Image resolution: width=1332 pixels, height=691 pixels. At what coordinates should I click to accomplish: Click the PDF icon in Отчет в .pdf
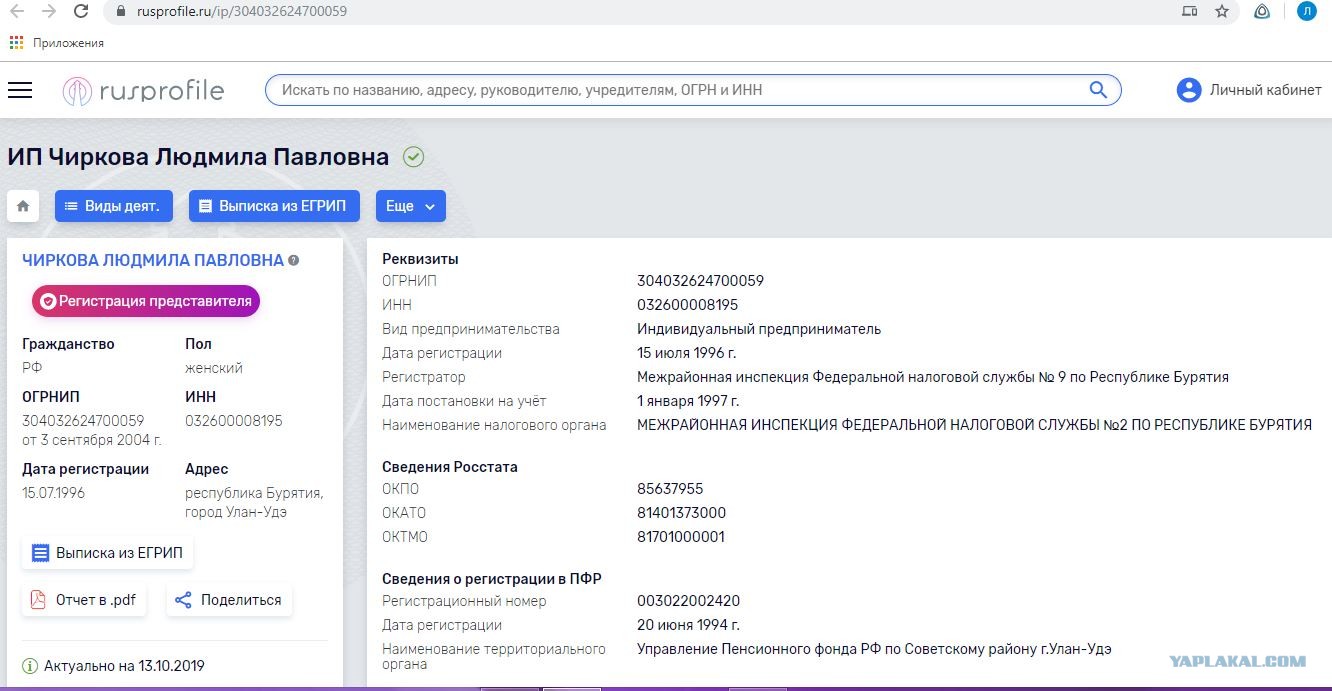coord(38,600)
